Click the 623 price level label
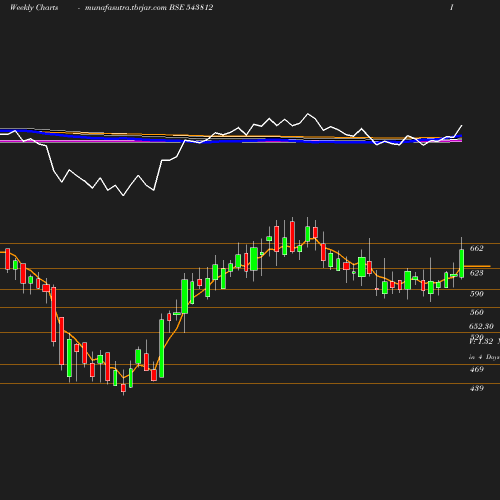The image size is (500, 500). pyautogui.click(x=476, y=273)
